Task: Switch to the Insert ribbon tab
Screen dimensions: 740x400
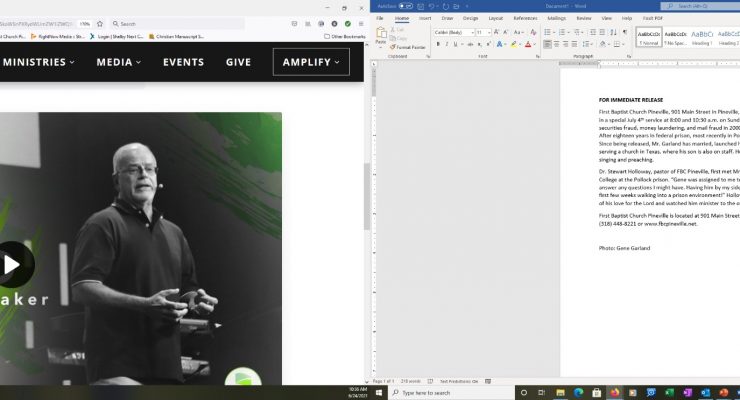Action: (x=425, y=18)
